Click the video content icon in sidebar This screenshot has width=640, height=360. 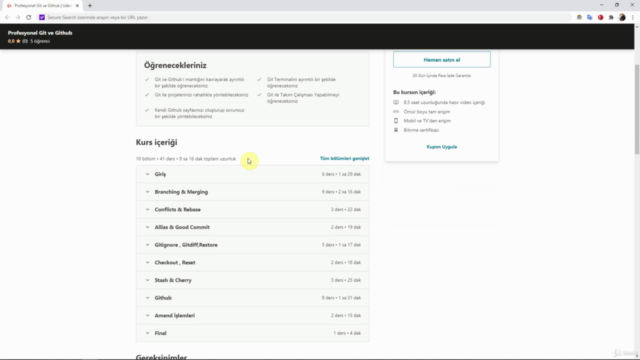[396, 102]
